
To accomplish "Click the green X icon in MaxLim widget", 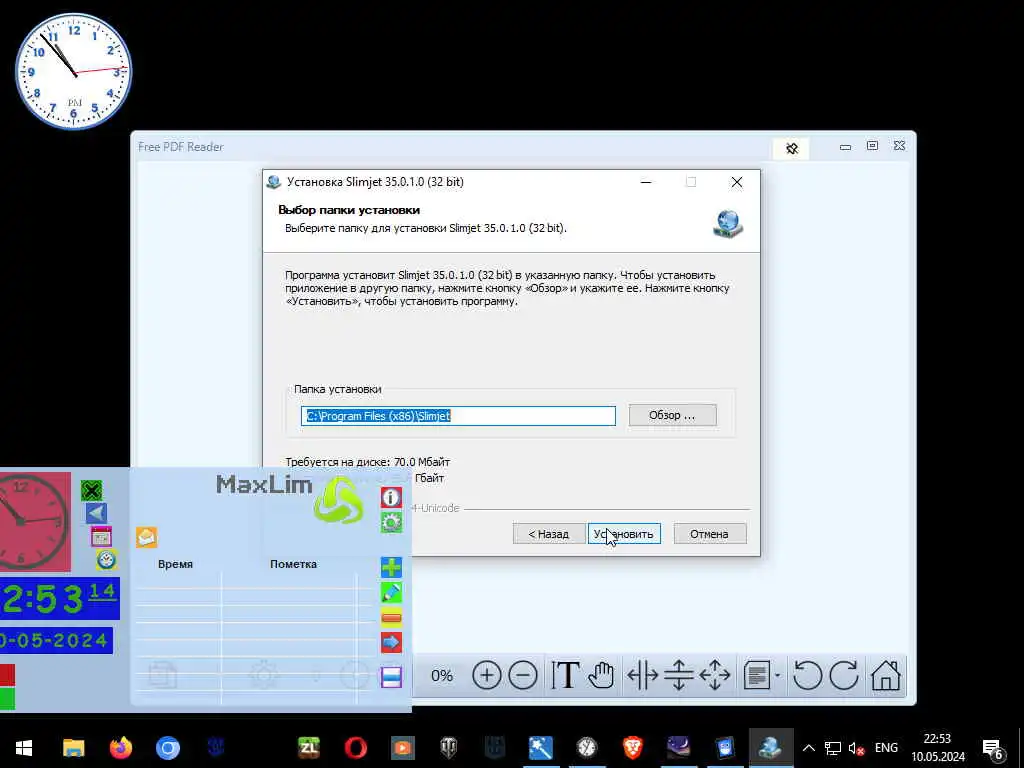I will tap(92, 490).
